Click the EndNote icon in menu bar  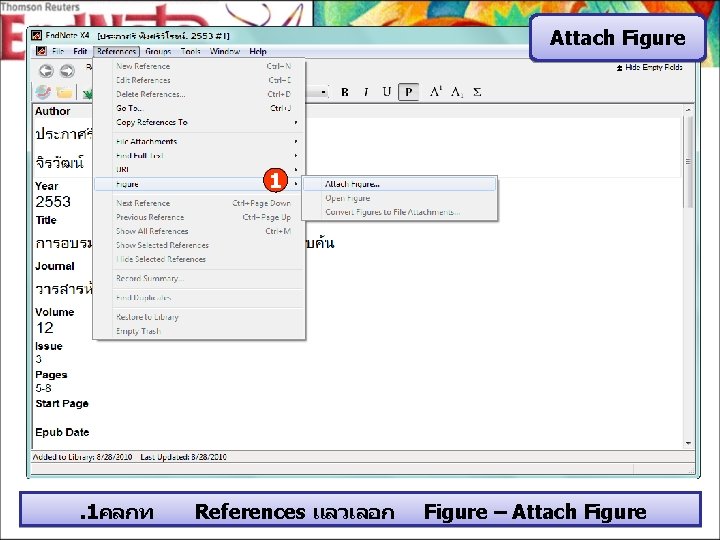(x=41, y=51)
